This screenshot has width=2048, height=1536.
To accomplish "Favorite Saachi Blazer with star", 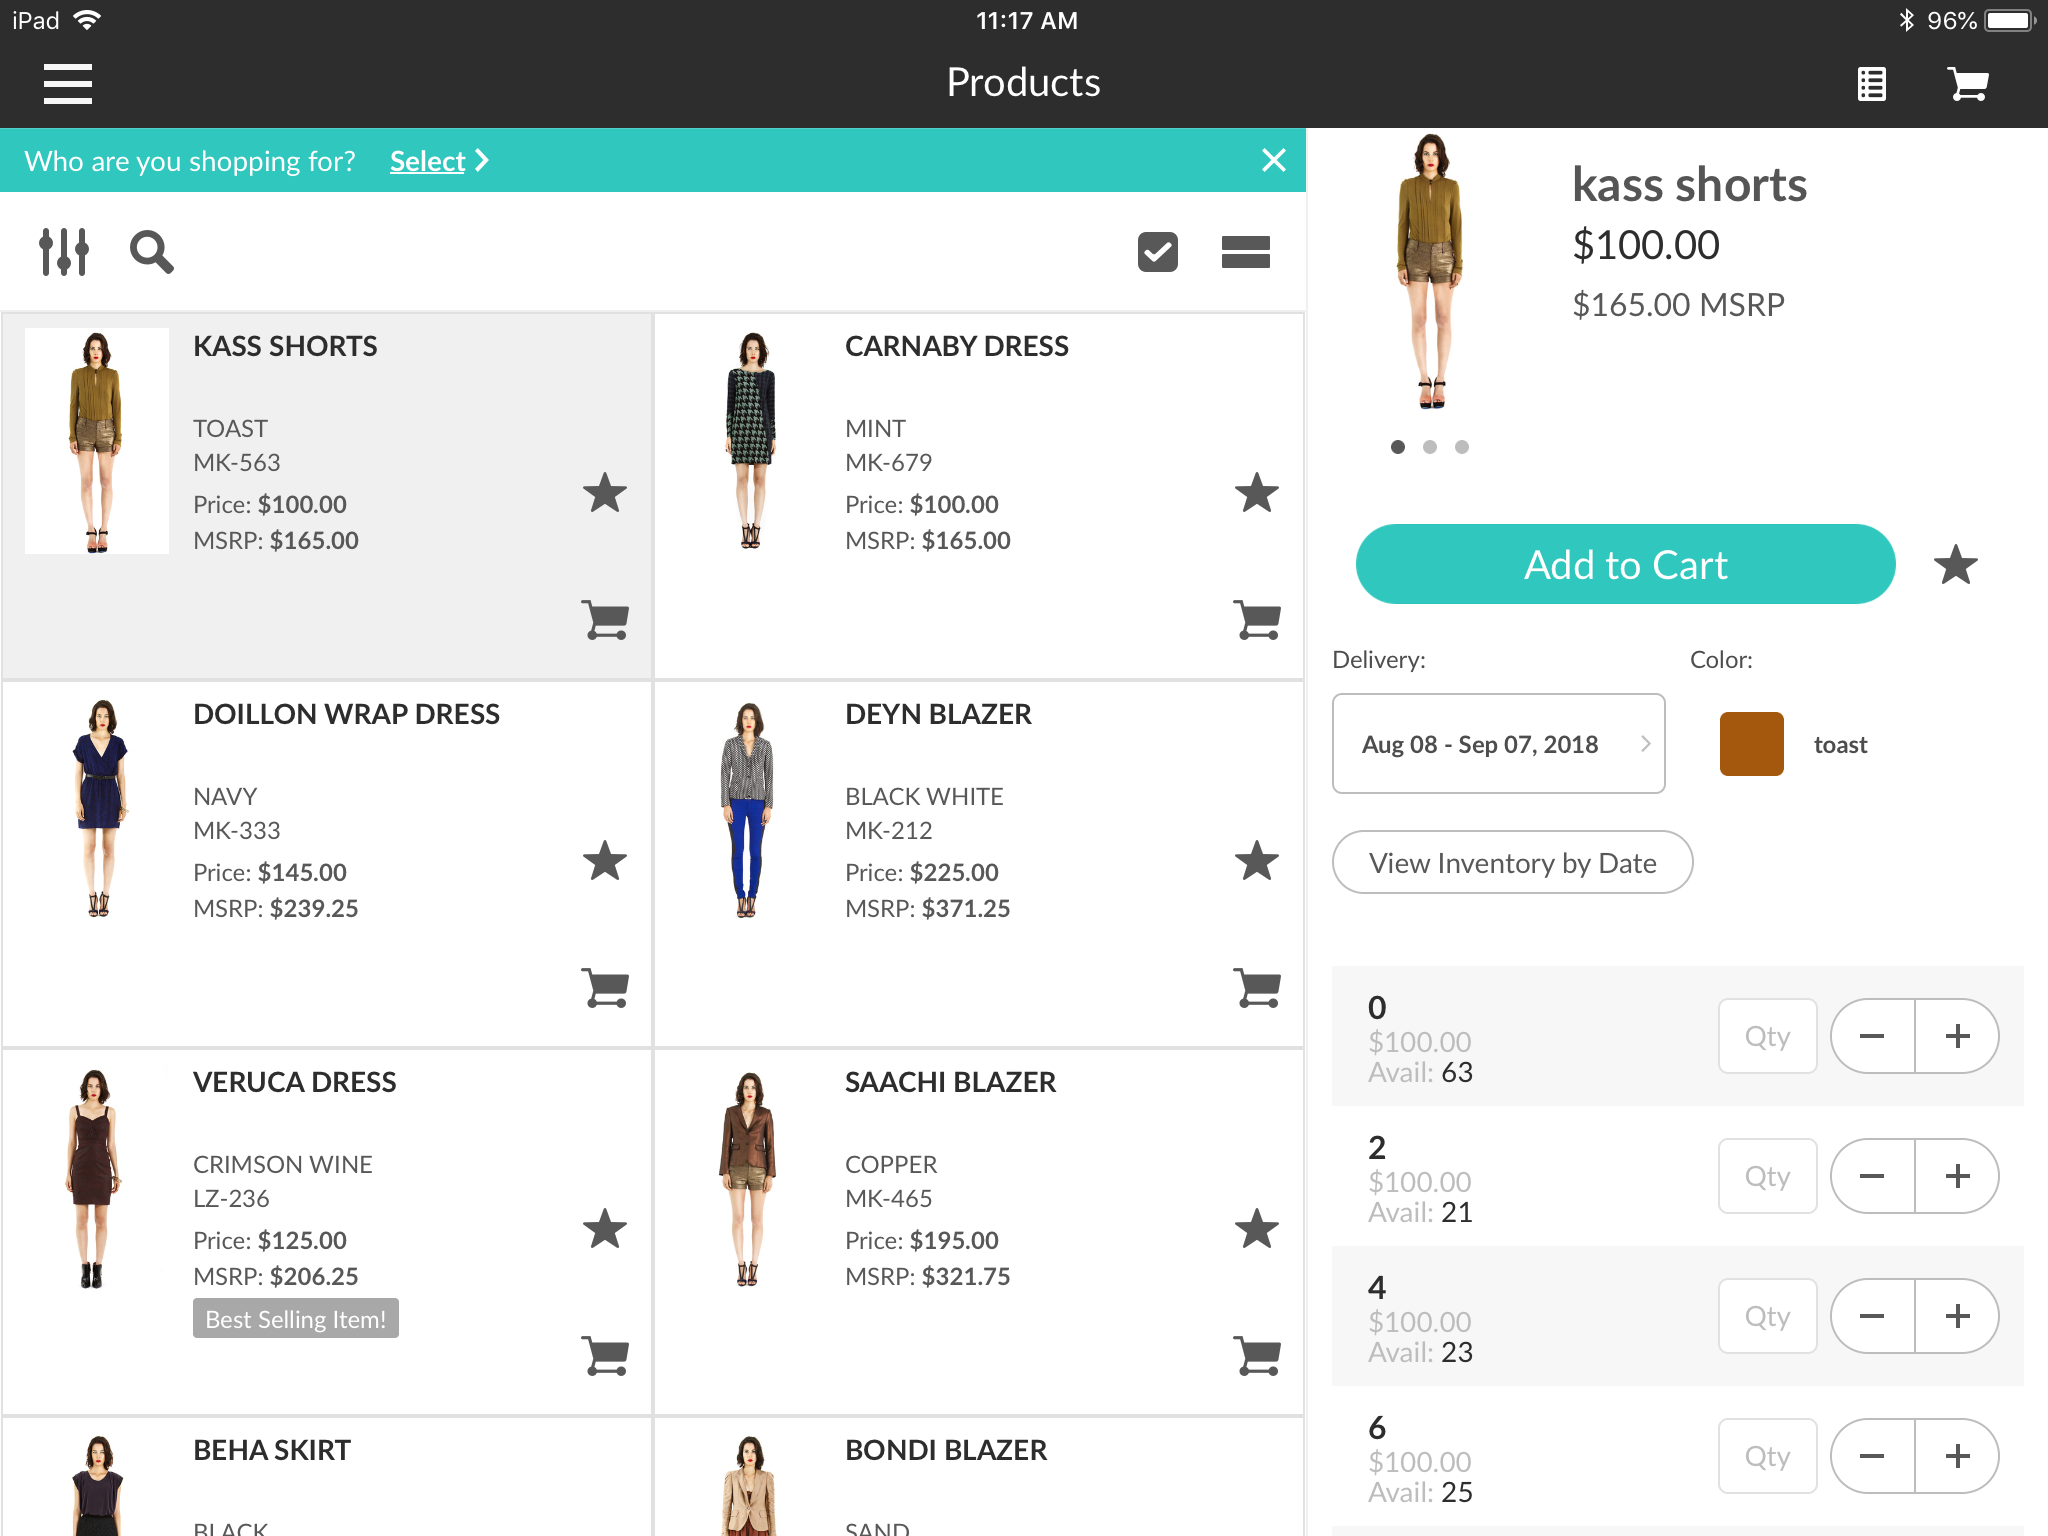I will click(1257, 1229).
